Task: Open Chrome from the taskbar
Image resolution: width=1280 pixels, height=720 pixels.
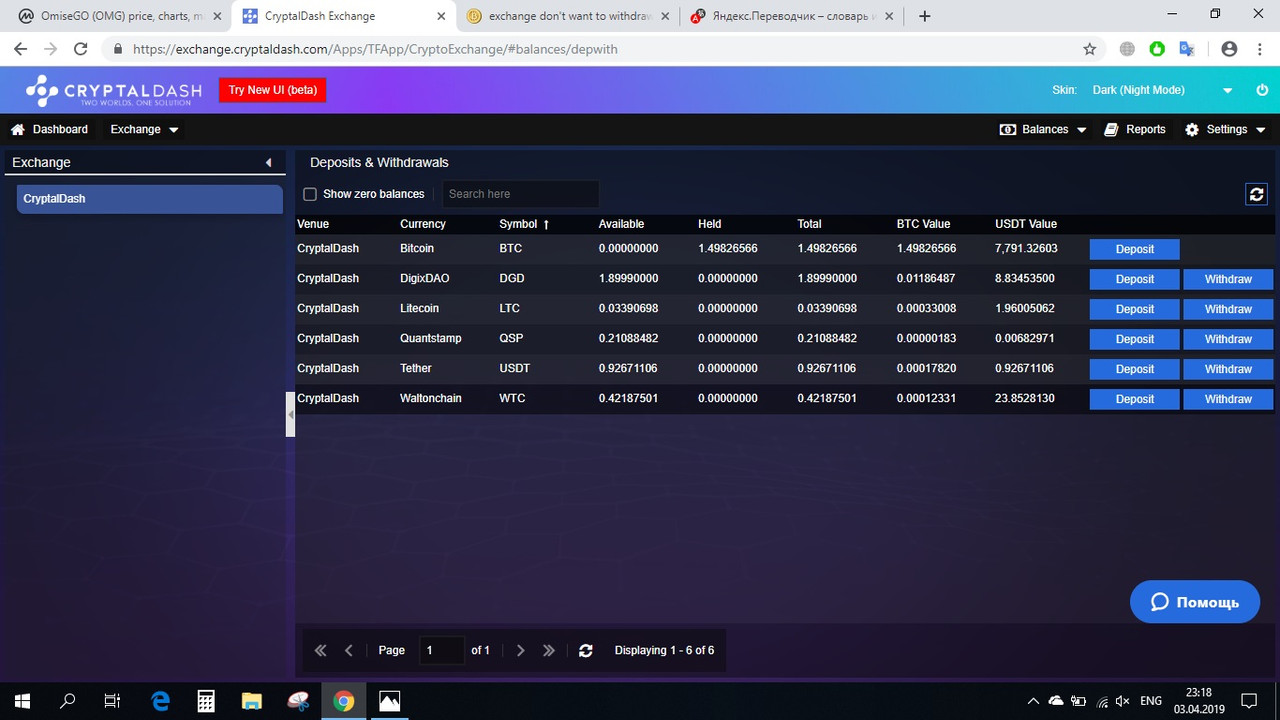Action: [x=344, y=700]
